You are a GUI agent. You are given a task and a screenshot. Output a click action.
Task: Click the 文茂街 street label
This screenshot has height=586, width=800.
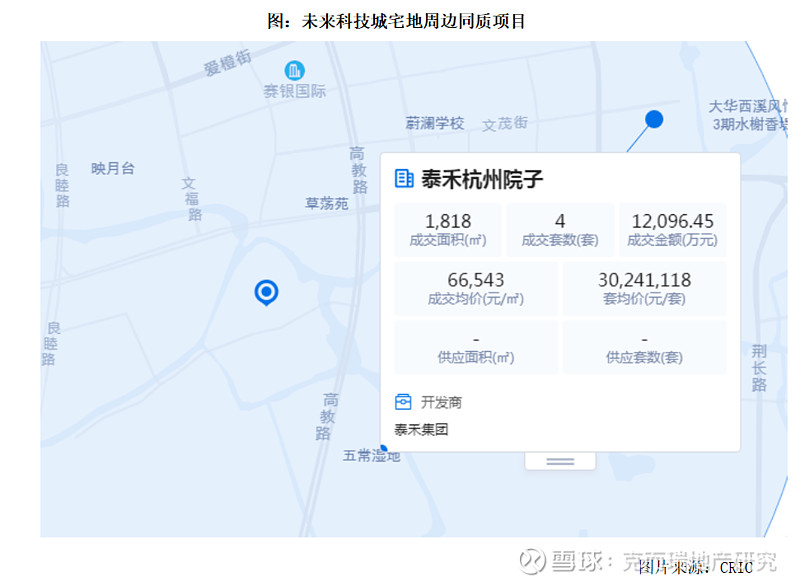[505, 123]
